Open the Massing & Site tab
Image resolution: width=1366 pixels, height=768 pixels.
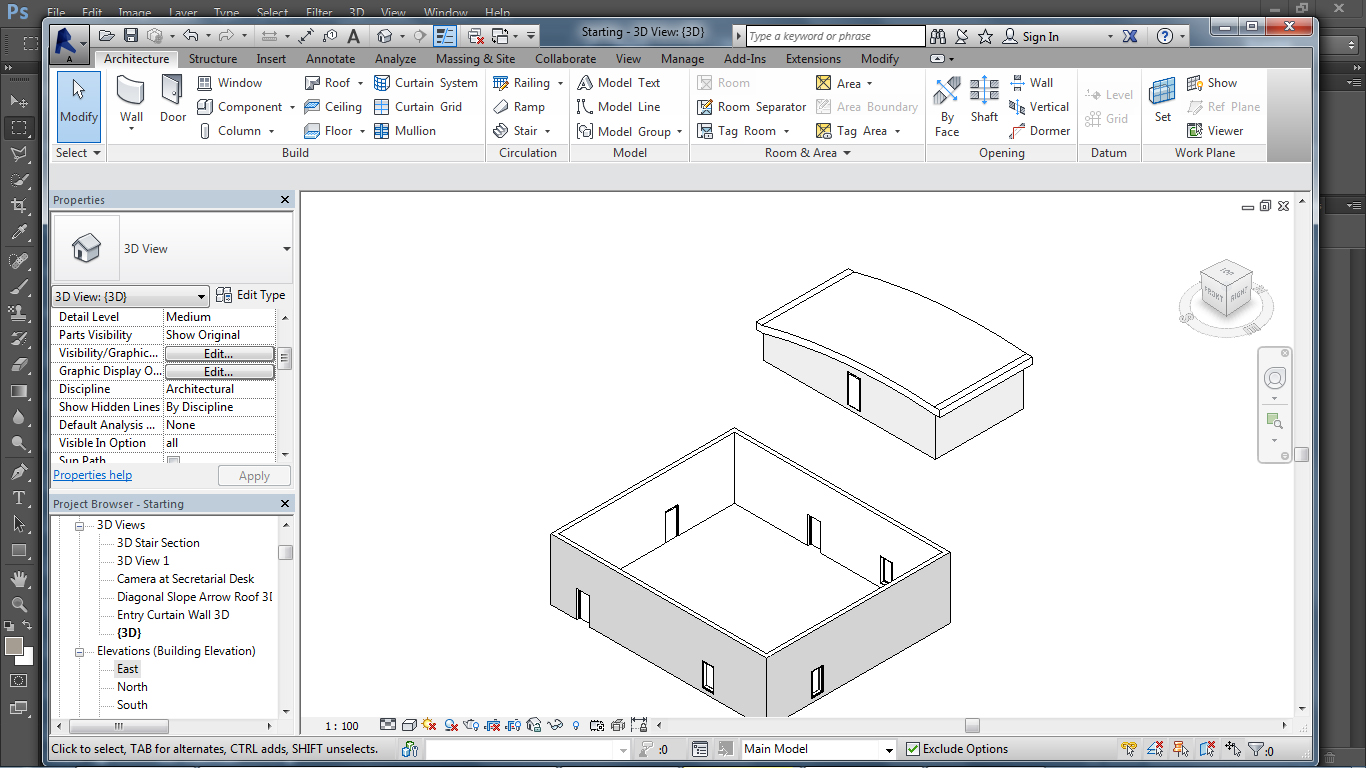(475, 59)
